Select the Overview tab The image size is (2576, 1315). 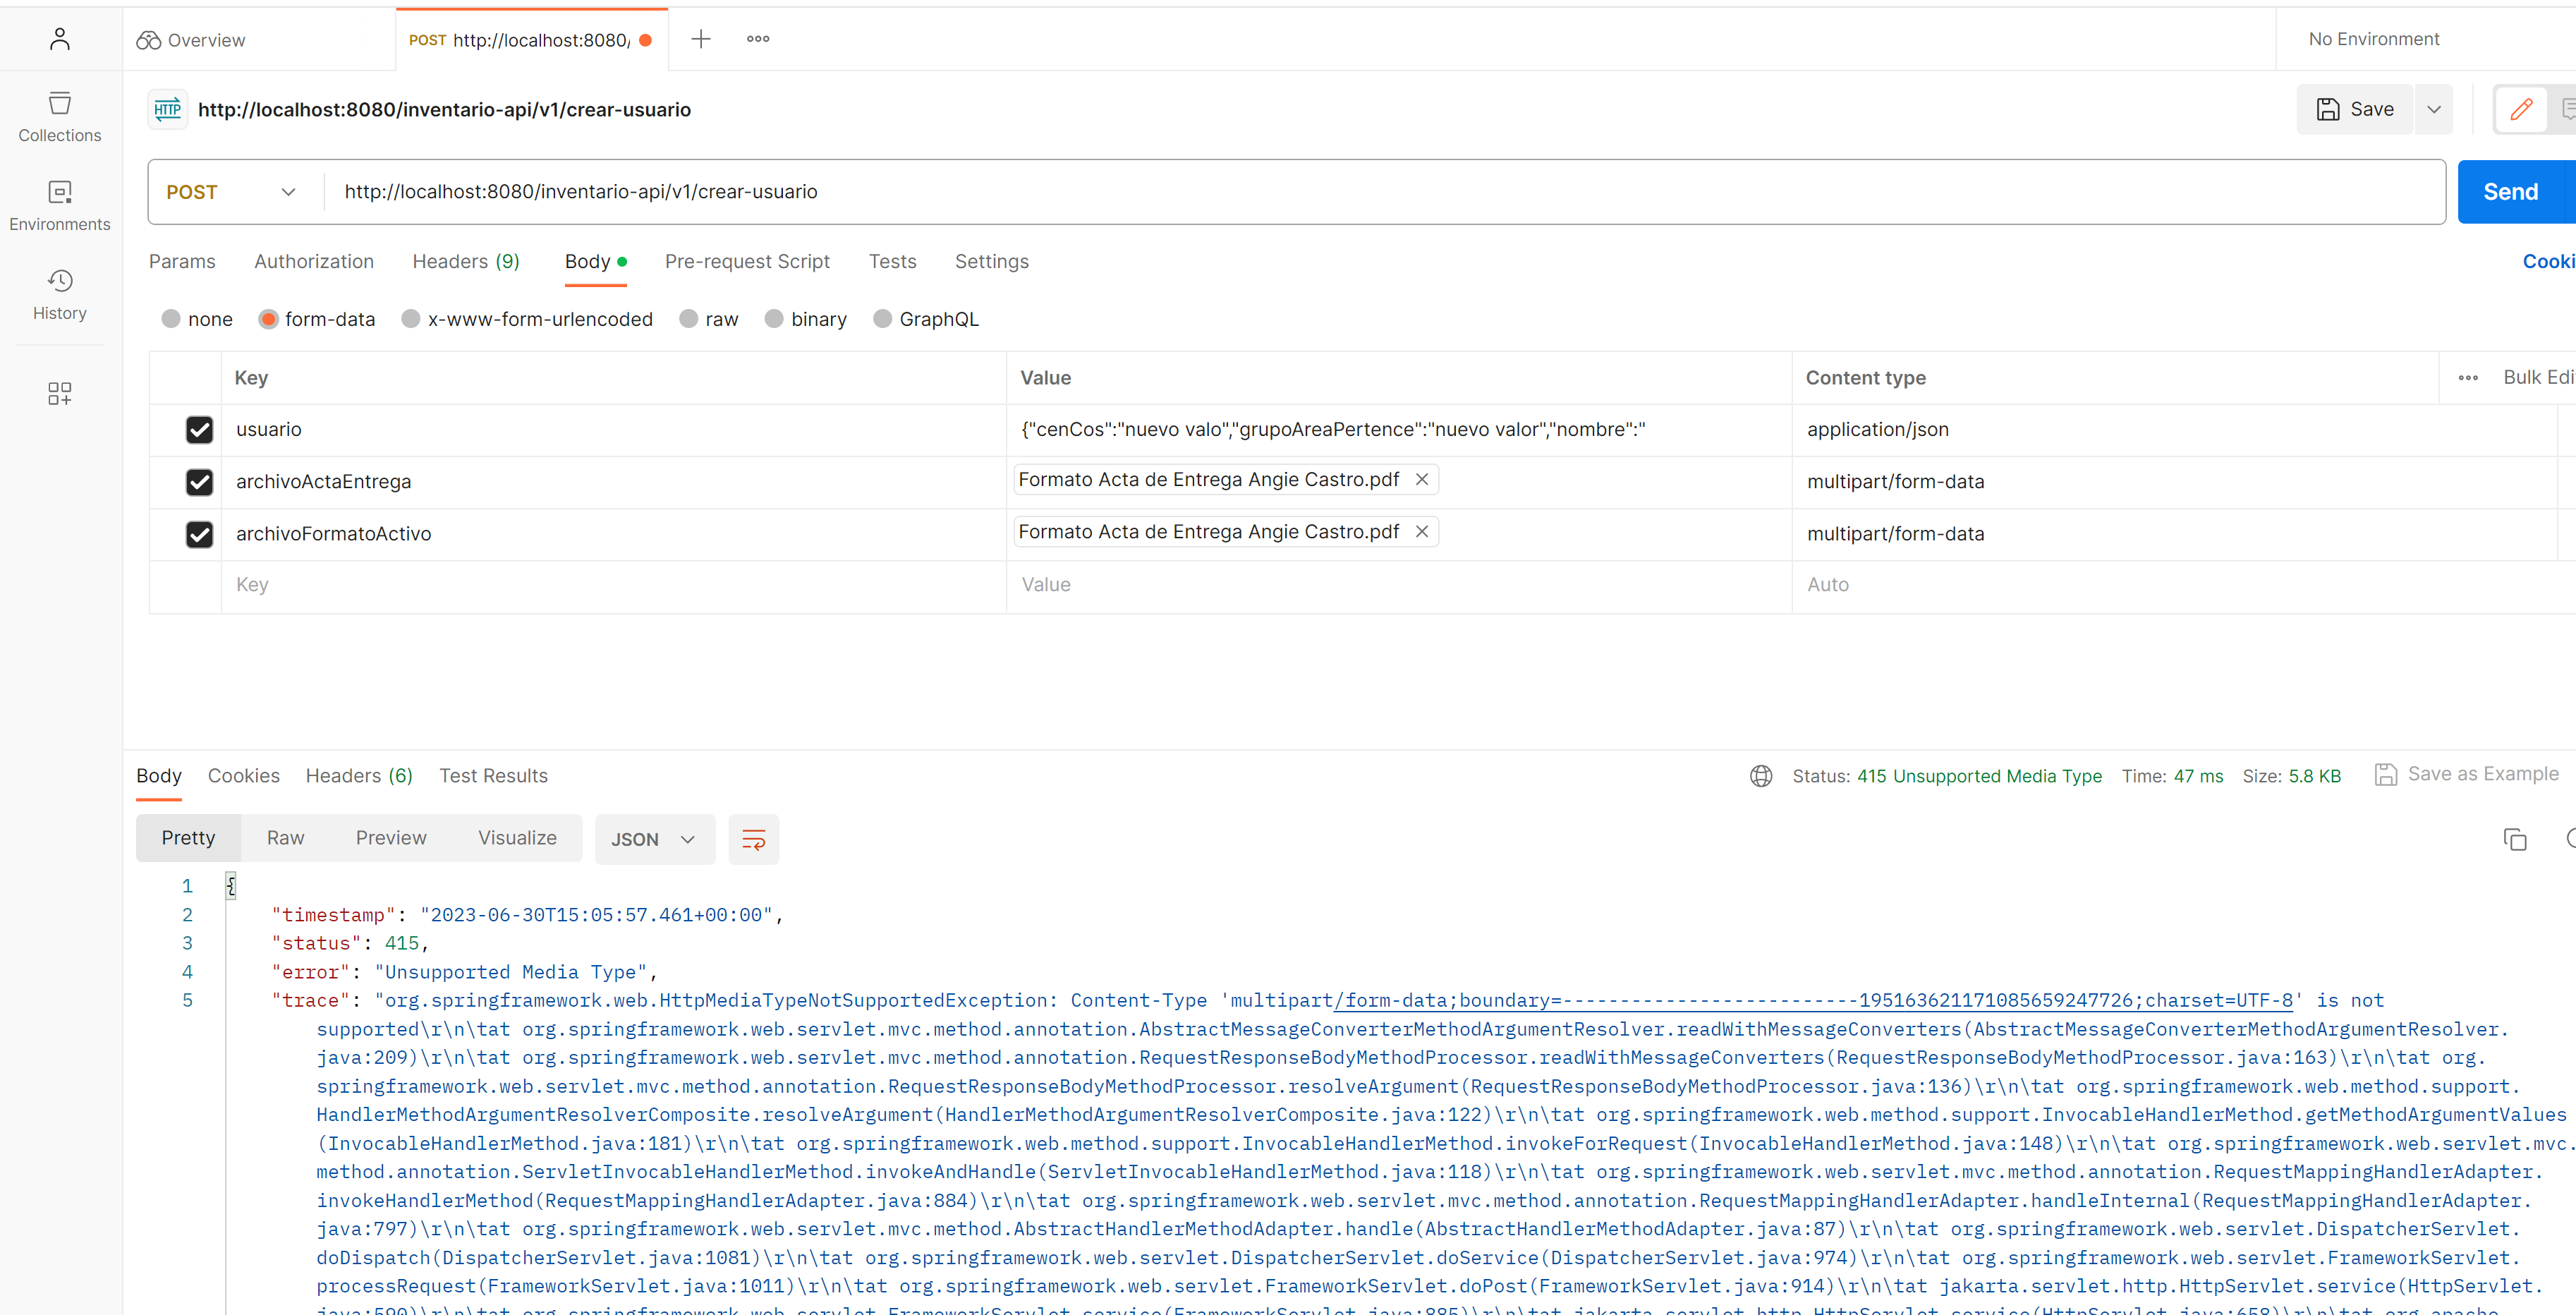(259, 40)
